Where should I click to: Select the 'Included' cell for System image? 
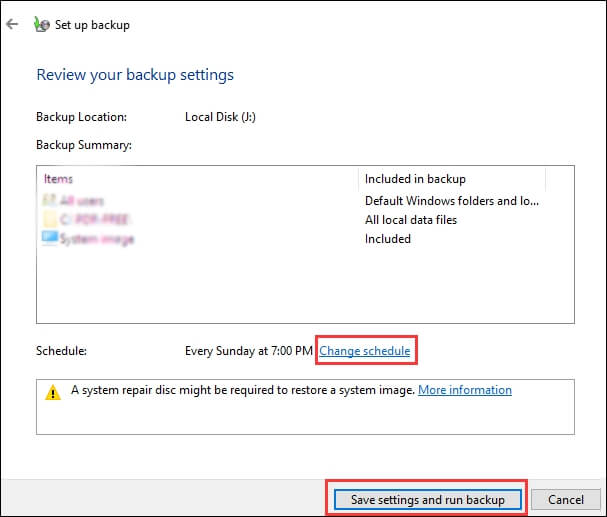point(388,239)
